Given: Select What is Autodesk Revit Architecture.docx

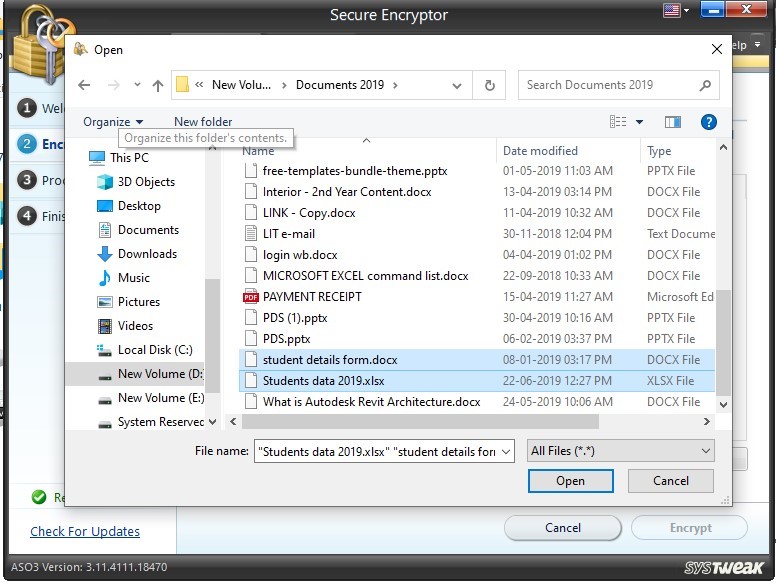Looking at the screenshot, I should point(477,402).
